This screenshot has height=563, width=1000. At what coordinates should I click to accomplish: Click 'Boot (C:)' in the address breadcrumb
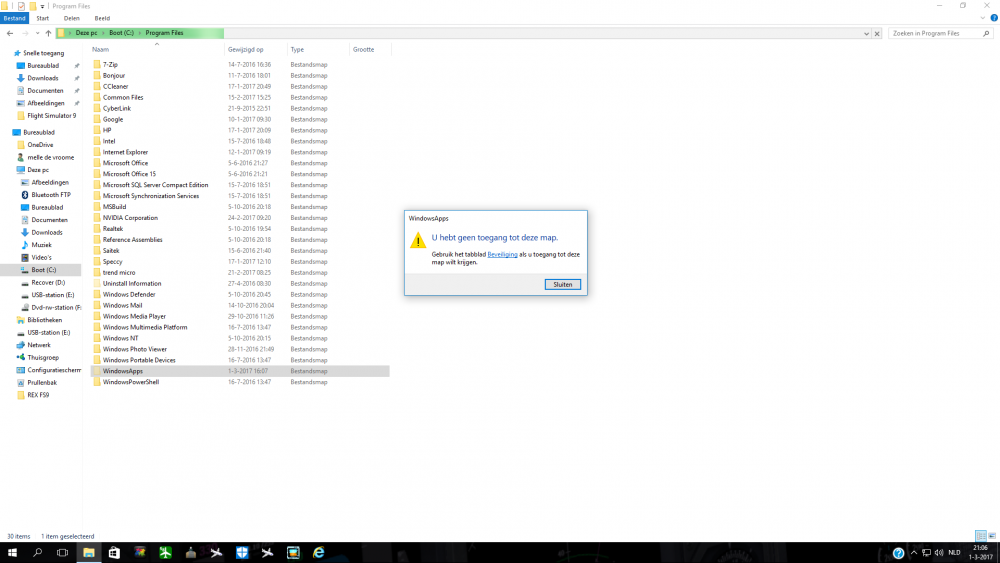[121, 33]
